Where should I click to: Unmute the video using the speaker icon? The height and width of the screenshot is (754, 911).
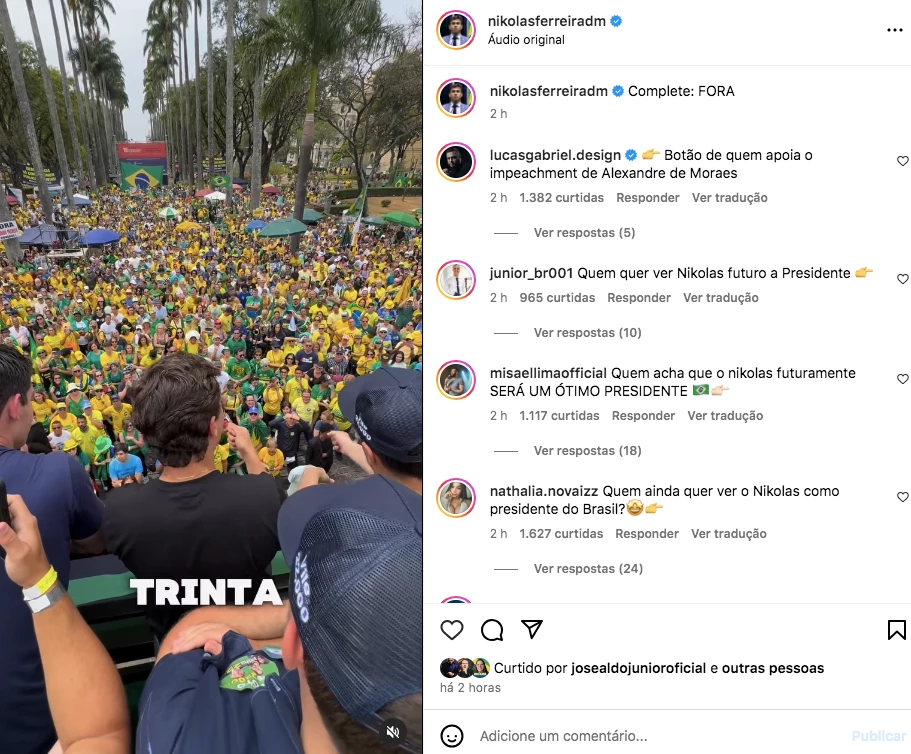[x=393, y=731]
